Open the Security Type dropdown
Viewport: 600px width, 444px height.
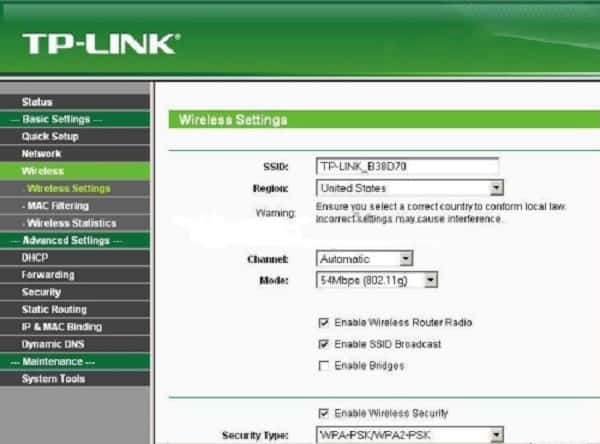tap(410, 435)
